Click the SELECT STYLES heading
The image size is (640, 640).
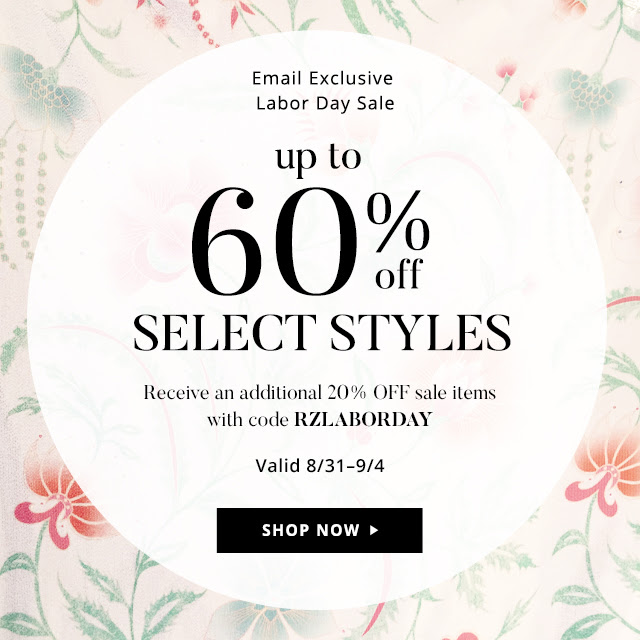tap(322, 333)
